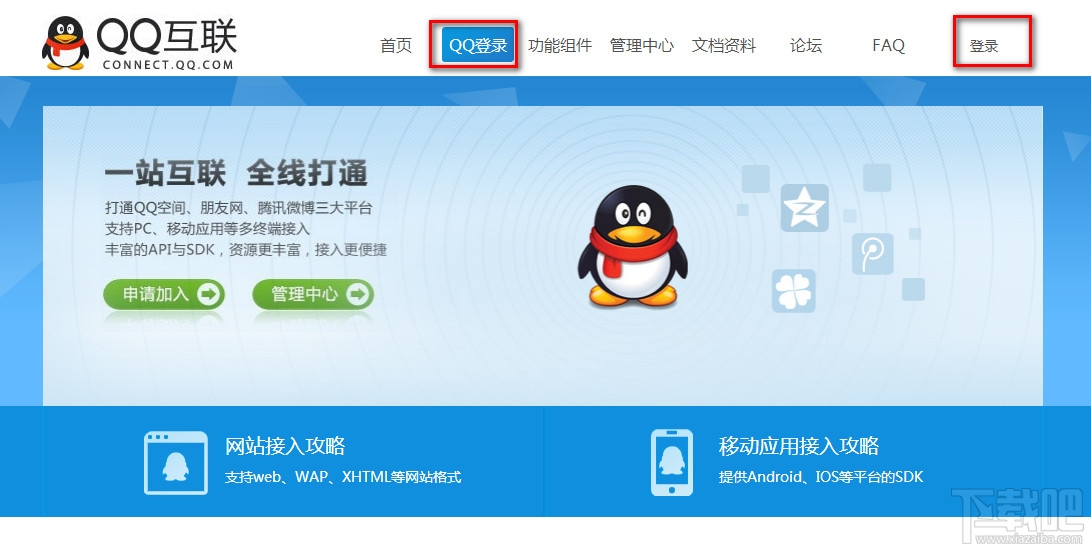Click the 登录 link at top right
This screenshot has height=549, width=1091.
point(984,47)
